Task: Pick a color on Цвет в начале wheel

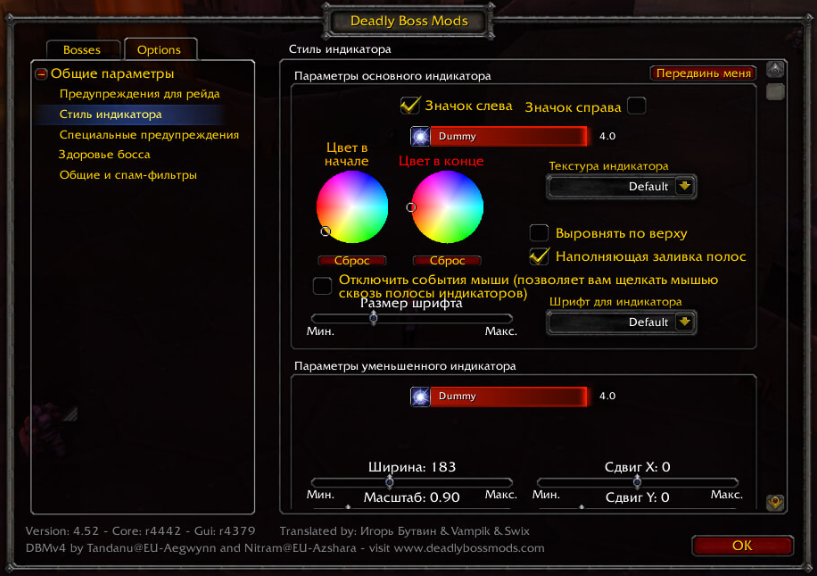Action: pyautogui.click(x=352, y=207)
